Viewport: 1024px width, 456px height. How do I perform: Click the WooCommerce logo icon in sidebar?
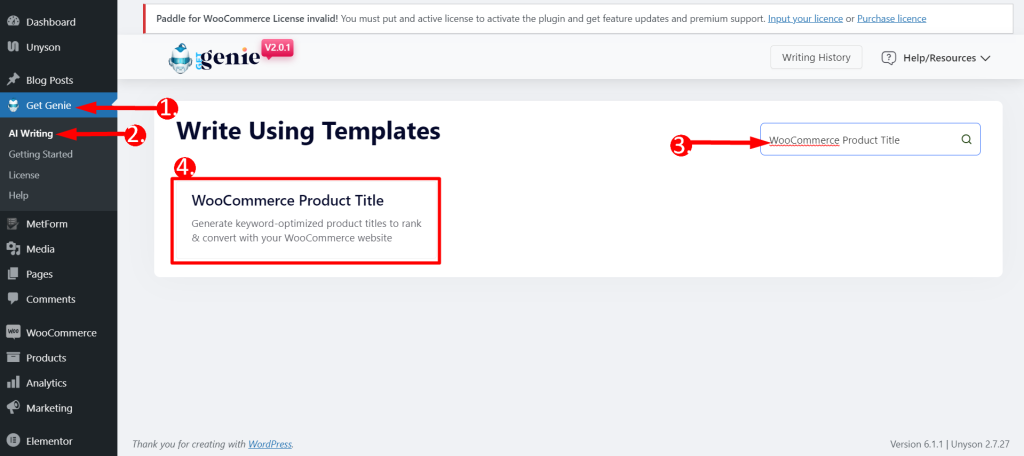click(13, 333)
